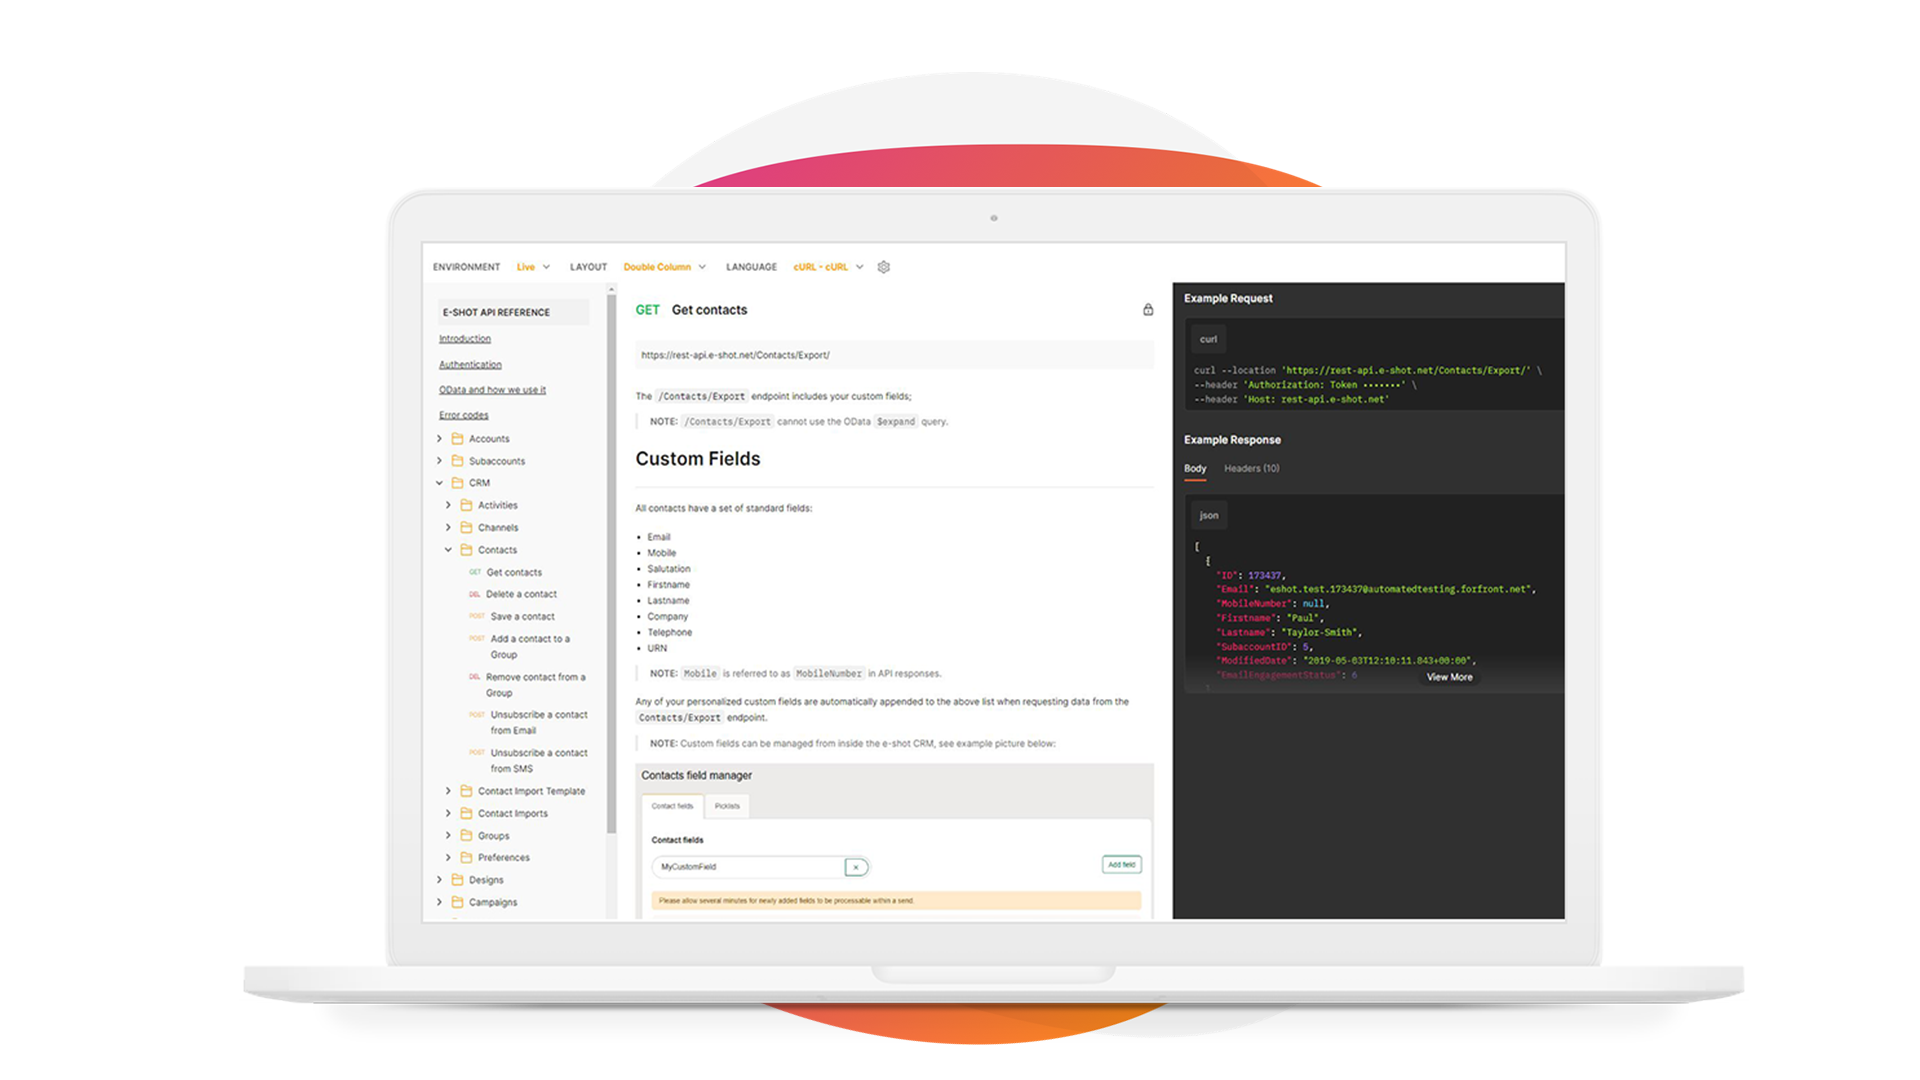
Task: Clear MyCustomField using the x icon
Action: click(856, 867)
